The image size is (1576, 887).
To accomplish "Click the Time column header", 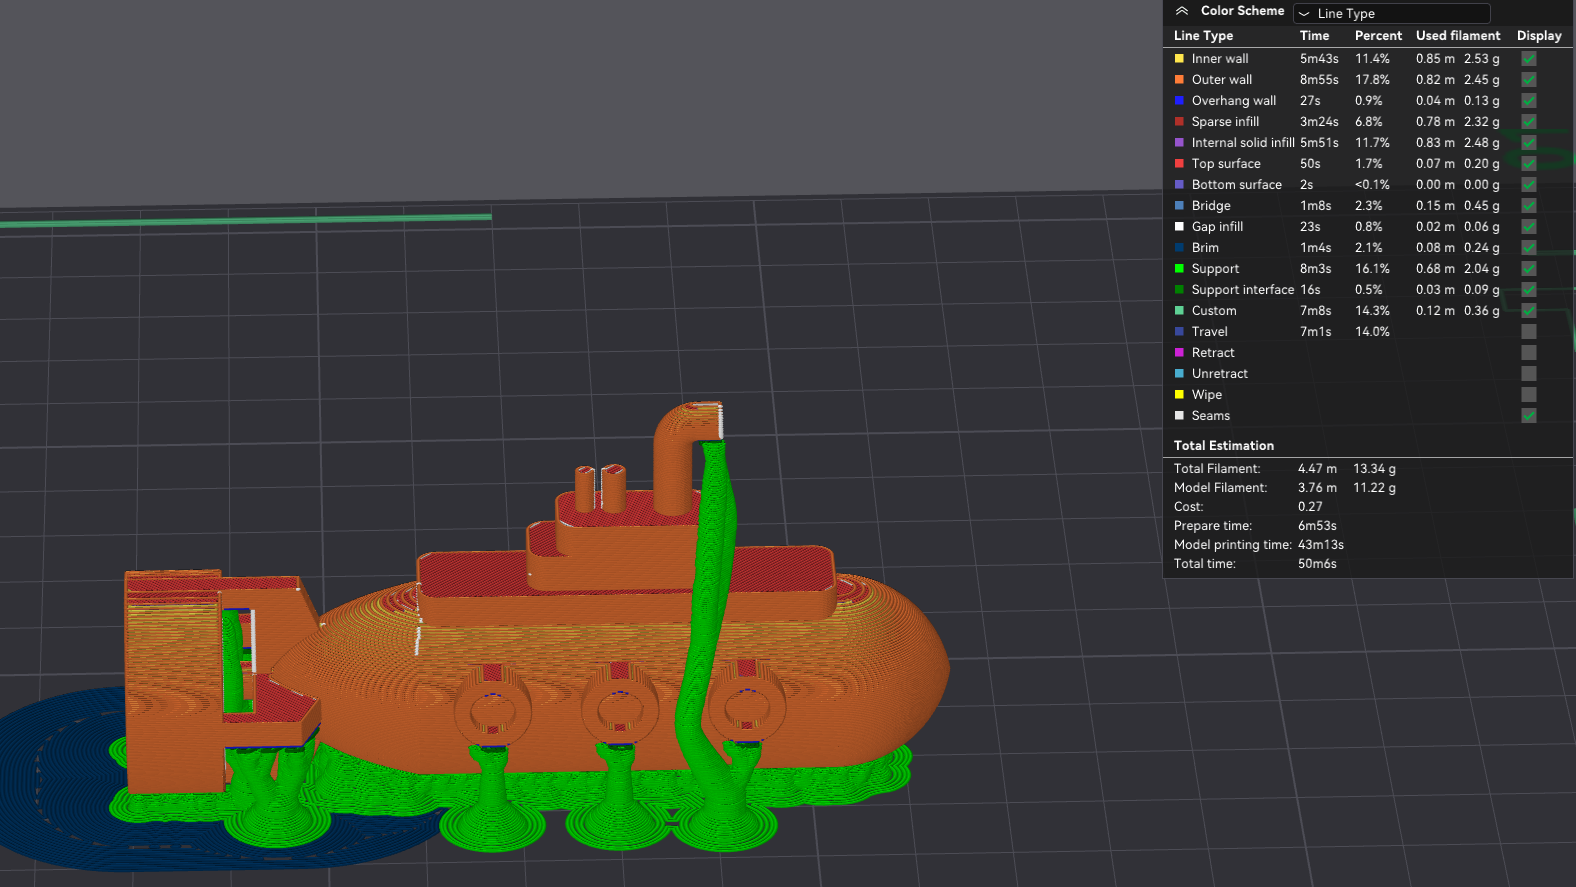I will [x=1314, y=36].
